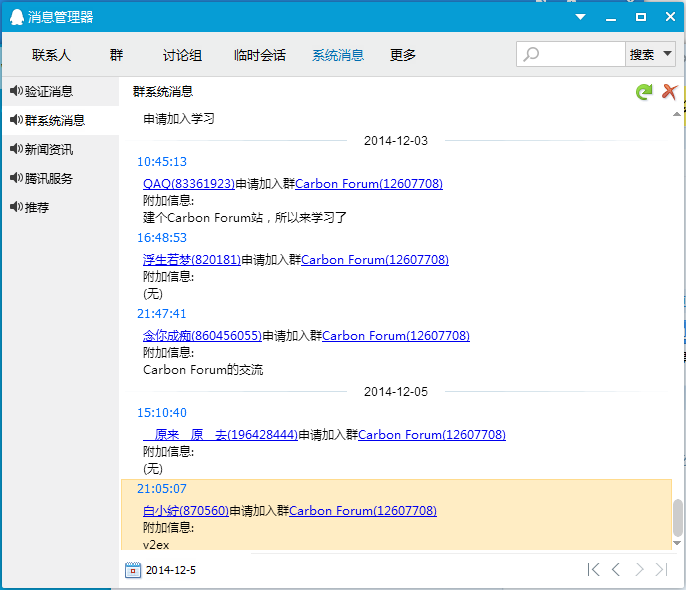
Task: Click the red delete X icon
Action: click(669, 92)
